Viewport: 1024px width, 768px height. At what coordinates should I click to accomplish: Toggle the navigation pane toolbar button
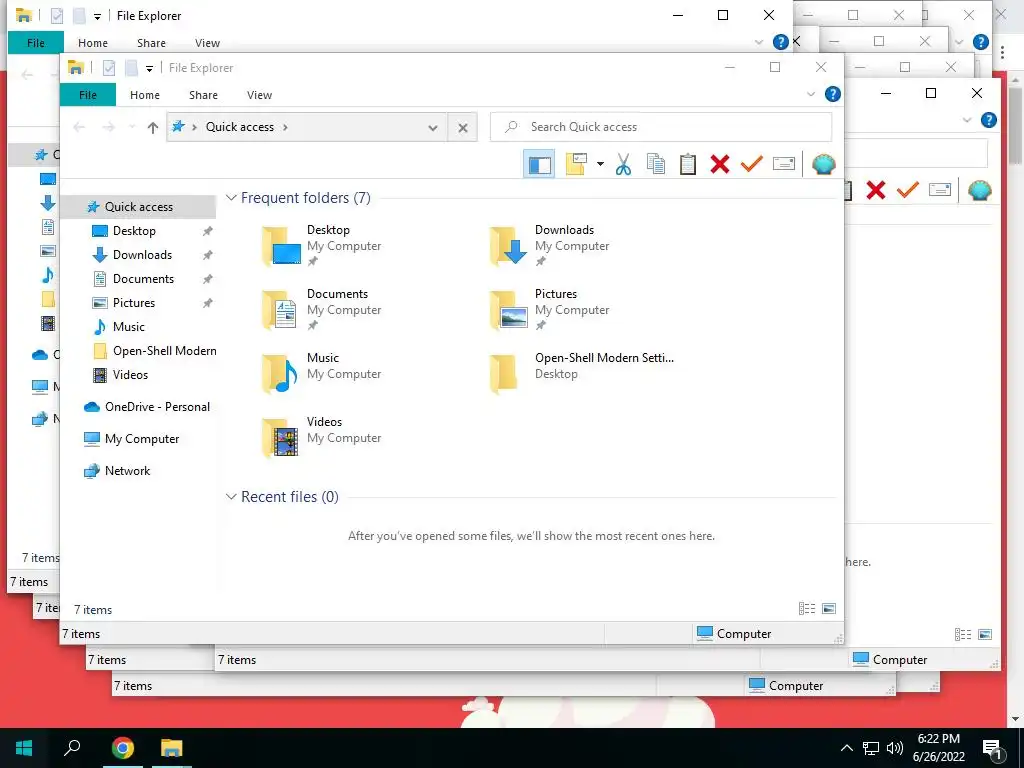539,165
